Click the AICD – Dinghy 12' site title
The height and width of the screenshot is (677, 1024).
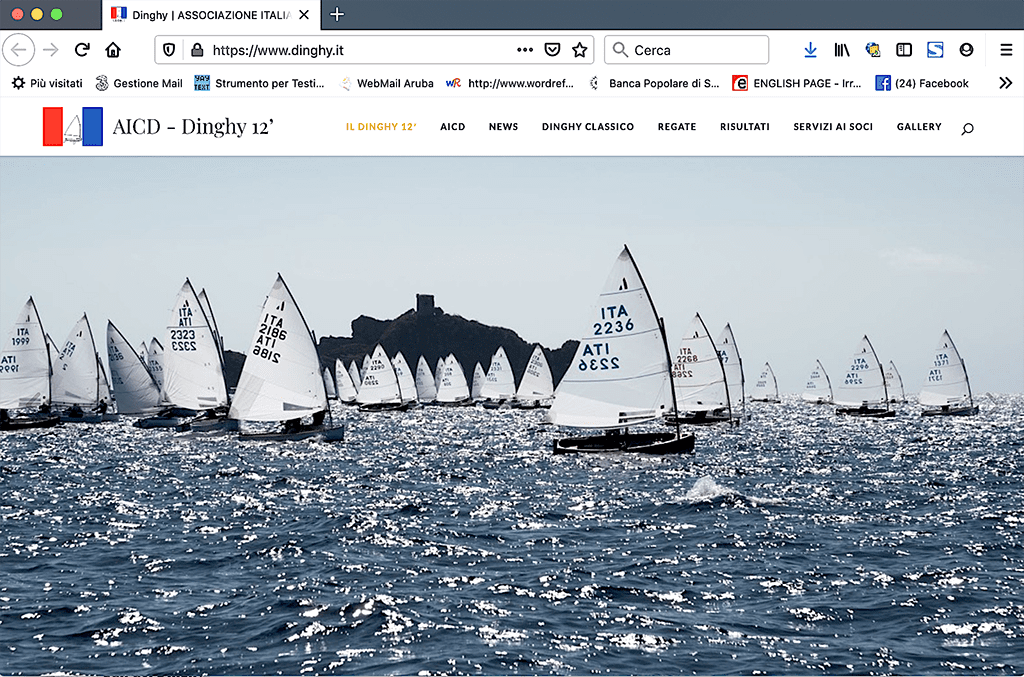coord(193,127)
